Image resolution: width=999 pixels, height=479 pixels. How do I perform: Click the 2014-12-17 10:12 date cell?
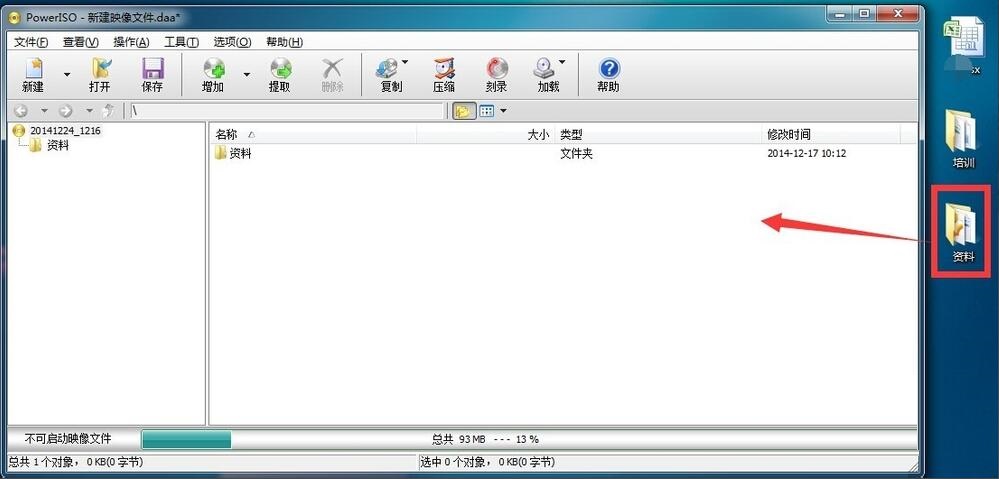(807, 154)
